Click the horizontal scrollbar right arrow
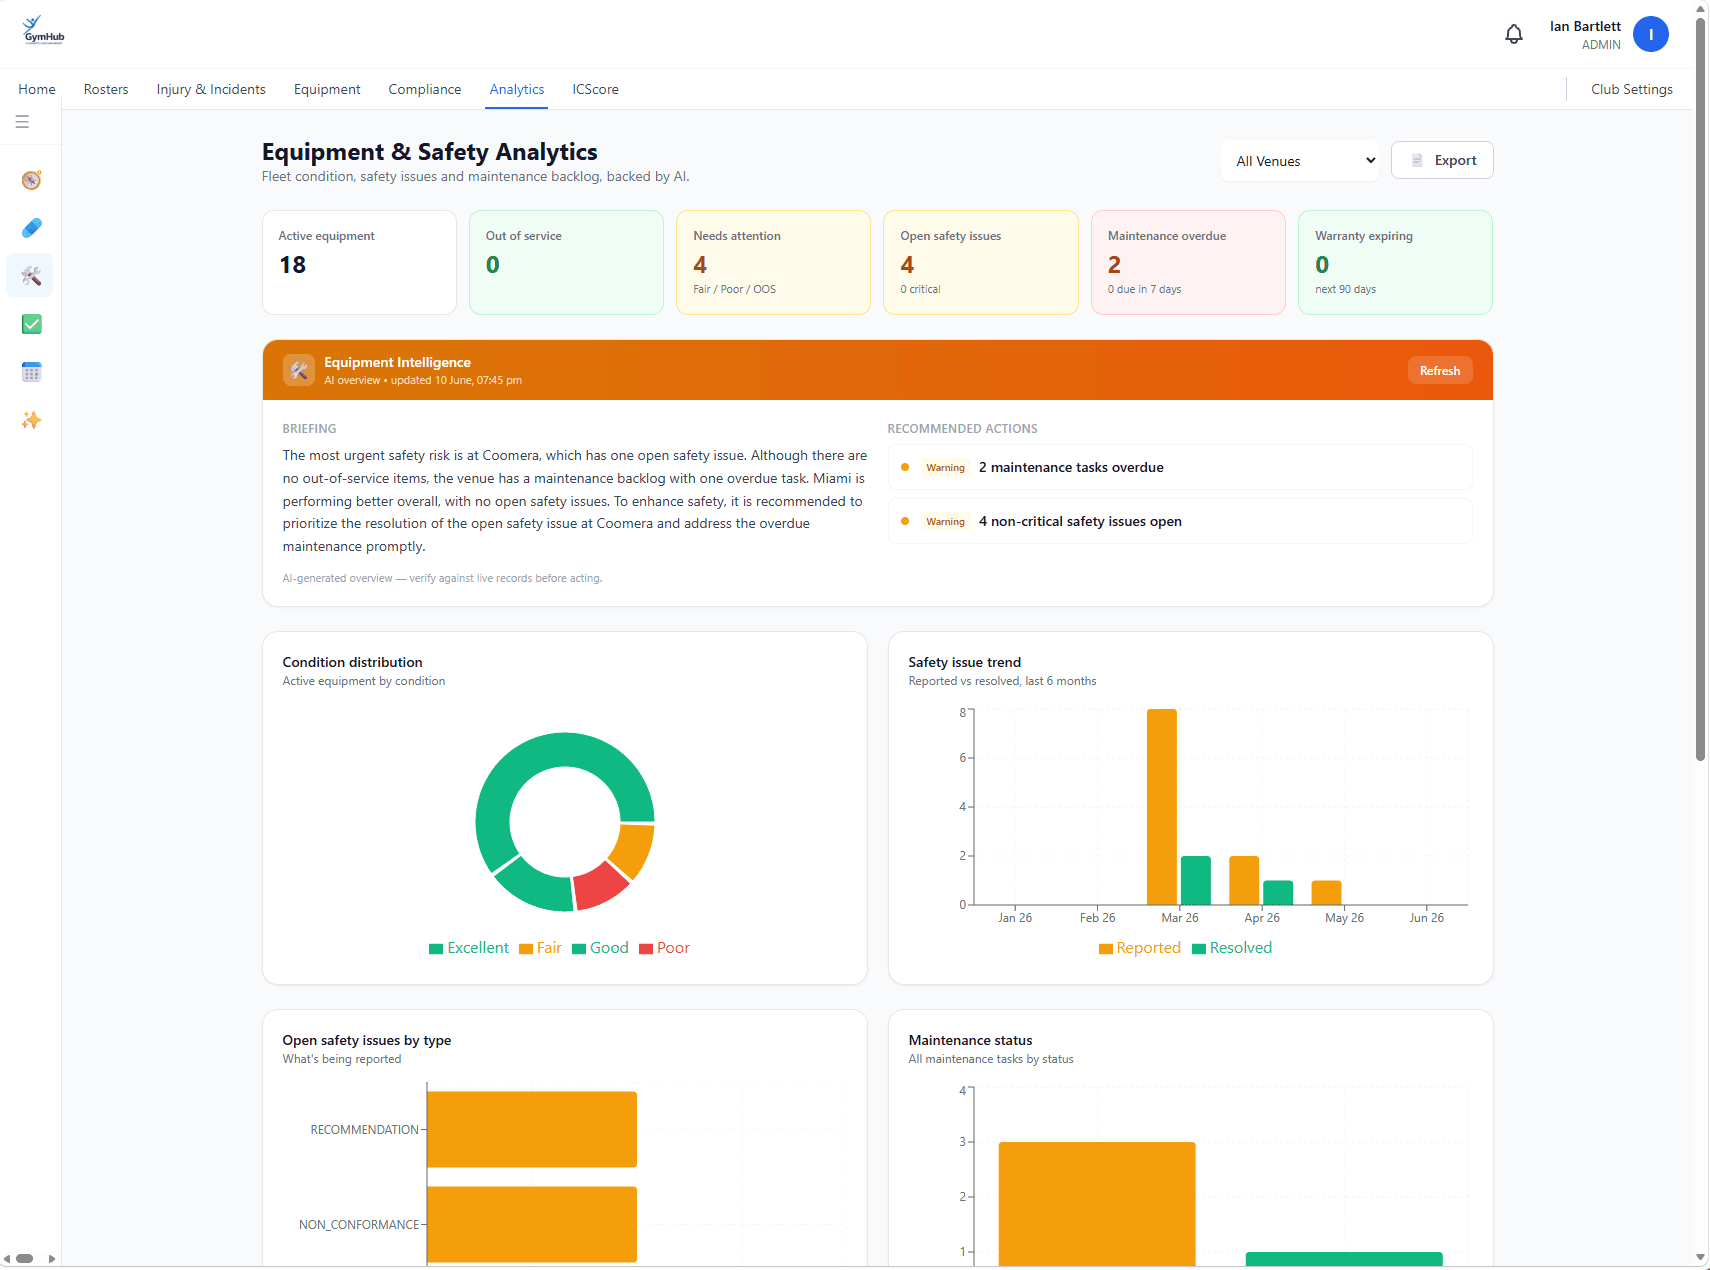Image resolution: width=1710 pixels, height=1270 pixels. [x=52, y=1258]
